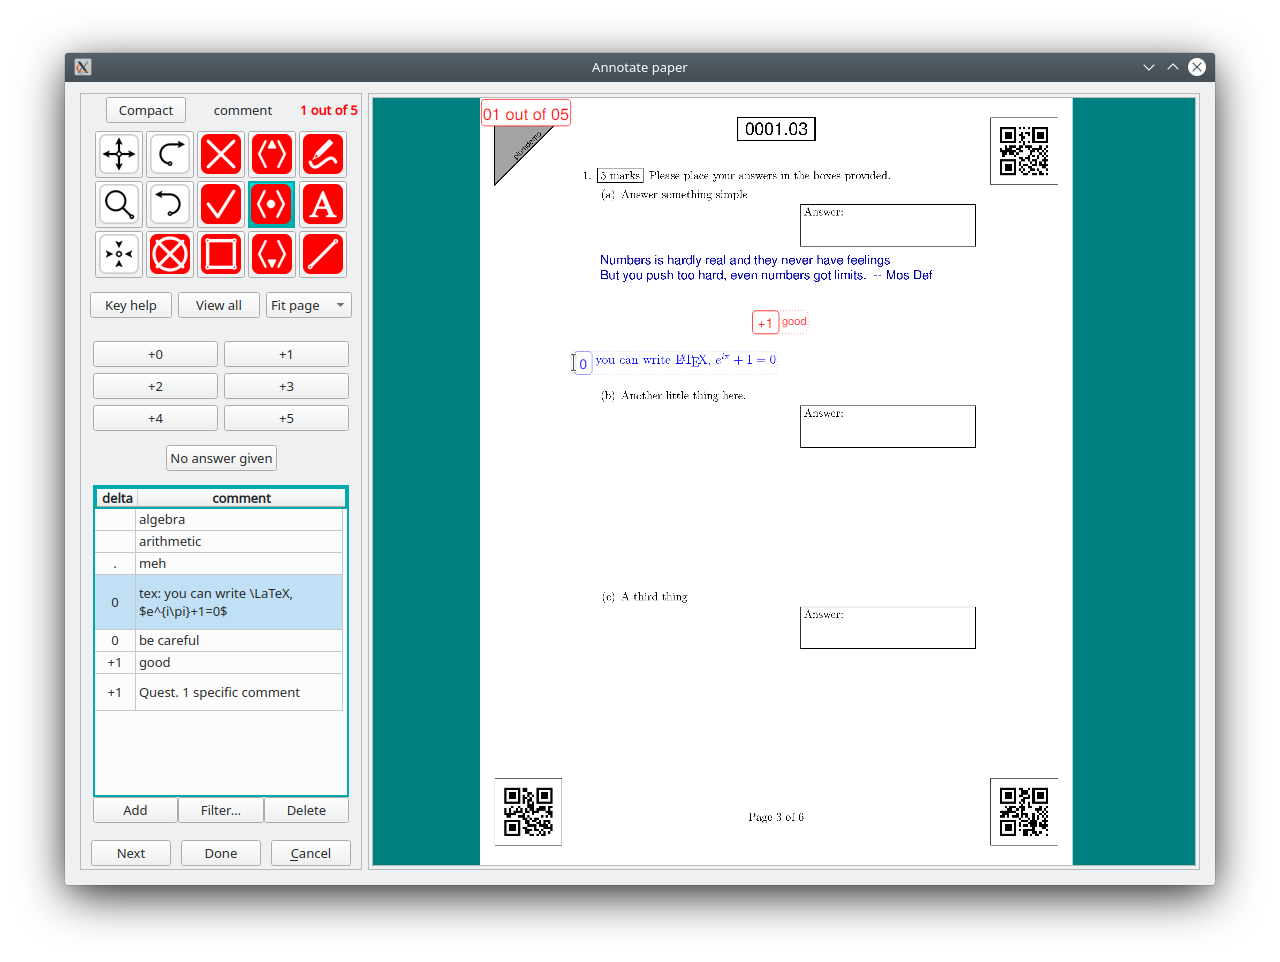Click the red 1 out of 5 score label

[x=329, y=110]
